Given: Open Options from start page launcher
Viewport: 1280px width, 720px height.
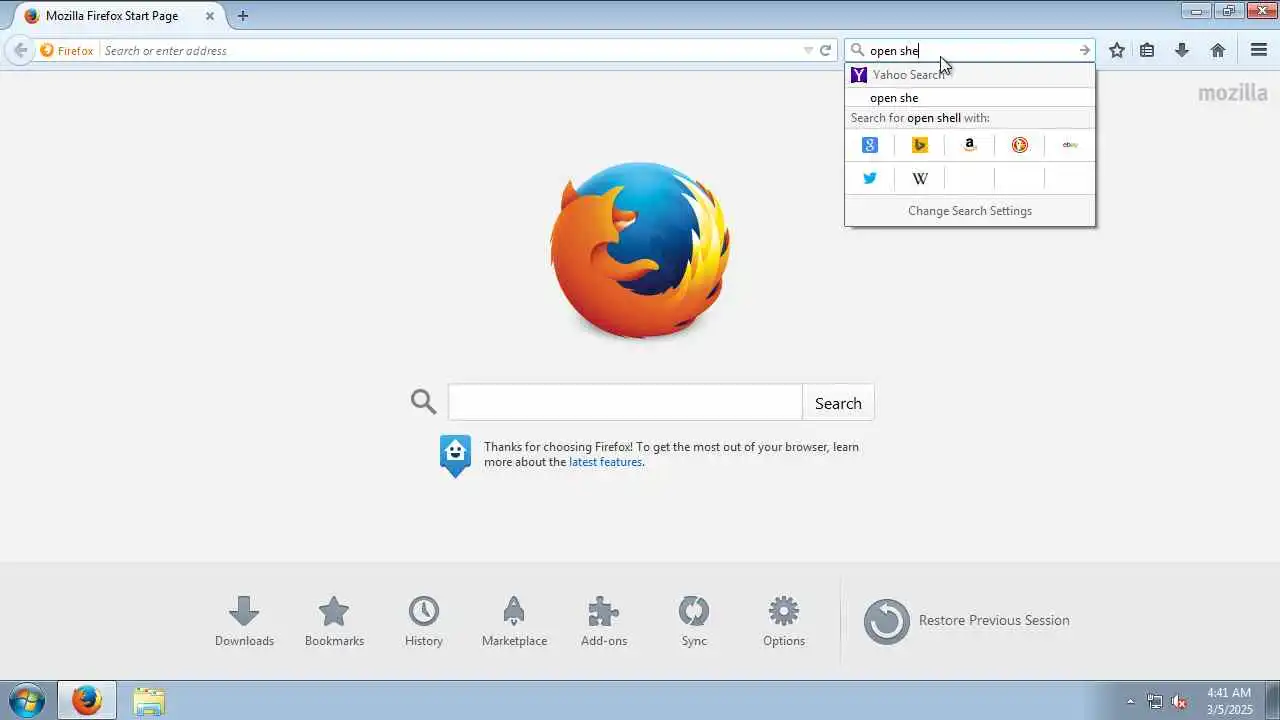Looking at the screenshot, I should [x=784, y=621].
